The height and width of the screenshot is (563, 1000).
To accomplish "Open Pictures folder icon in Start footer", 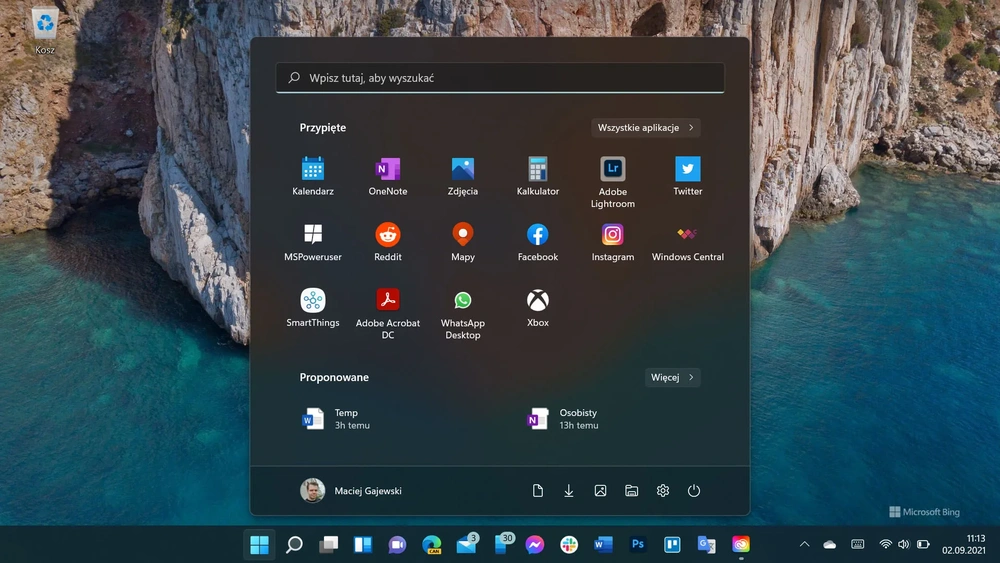I will point(600,490).
